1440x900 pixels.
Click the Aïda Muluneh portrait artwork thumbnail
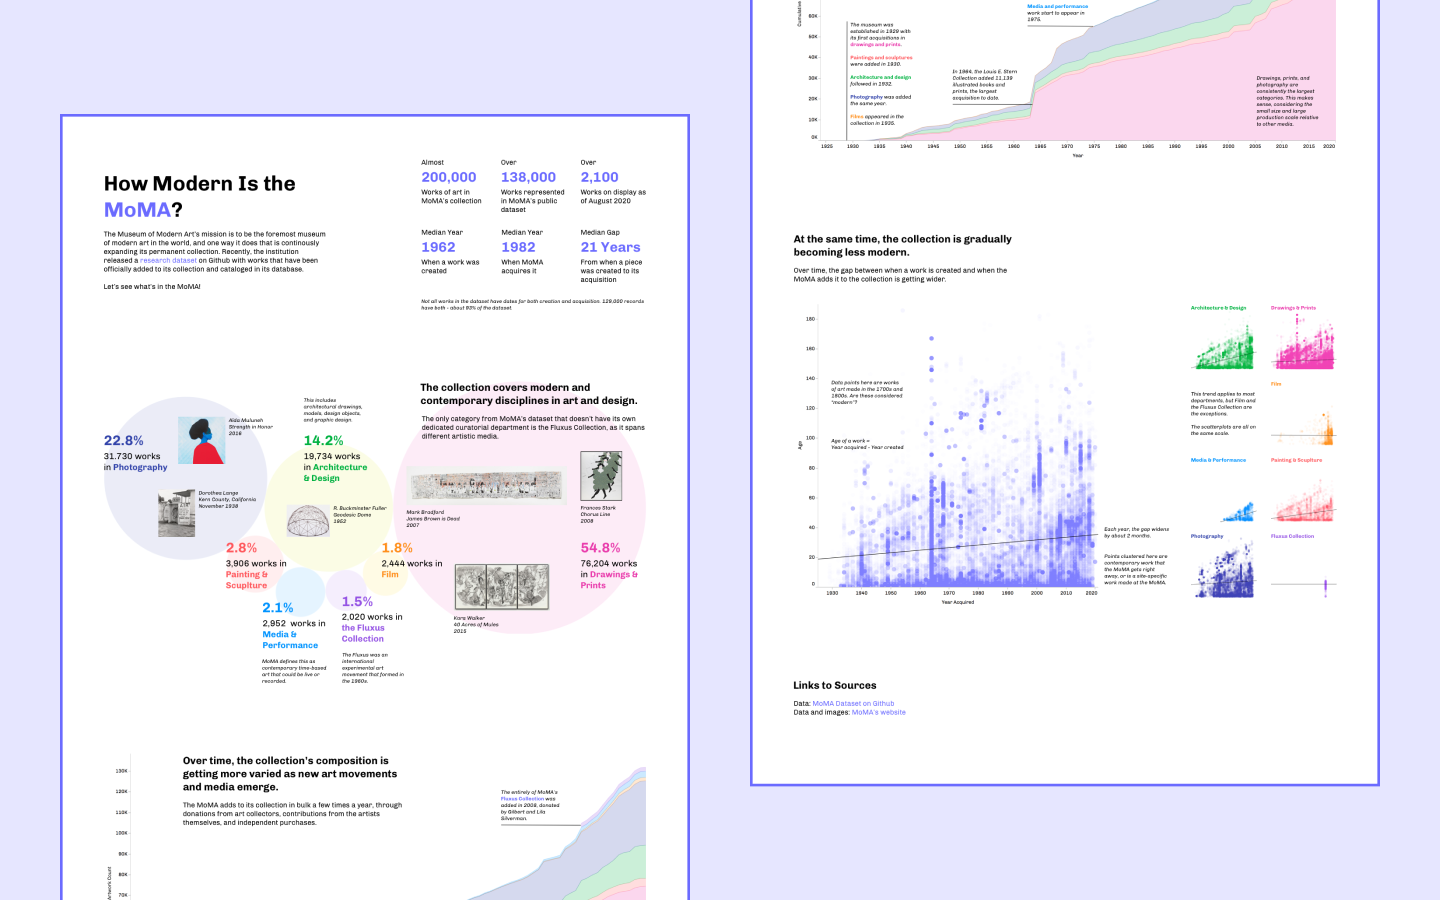click(x=202, y=441)
